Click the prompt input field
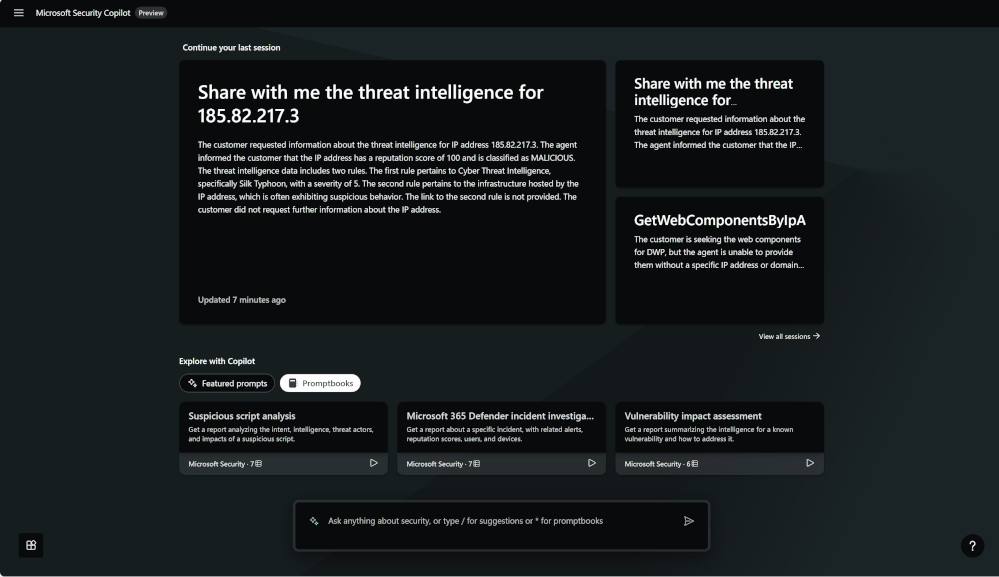Image resolution: width=999 pixels, height=577 pixels. 501,525
